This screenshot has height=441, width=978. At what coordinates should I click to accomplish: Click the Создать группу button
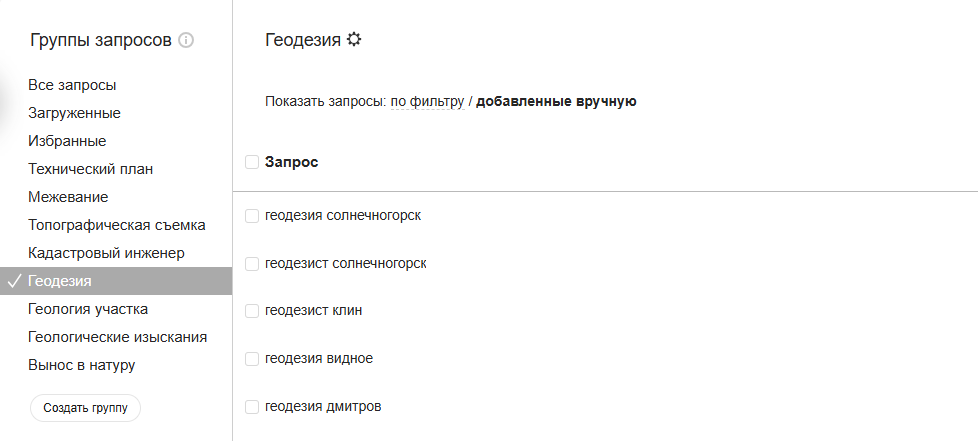click(85, 408)
